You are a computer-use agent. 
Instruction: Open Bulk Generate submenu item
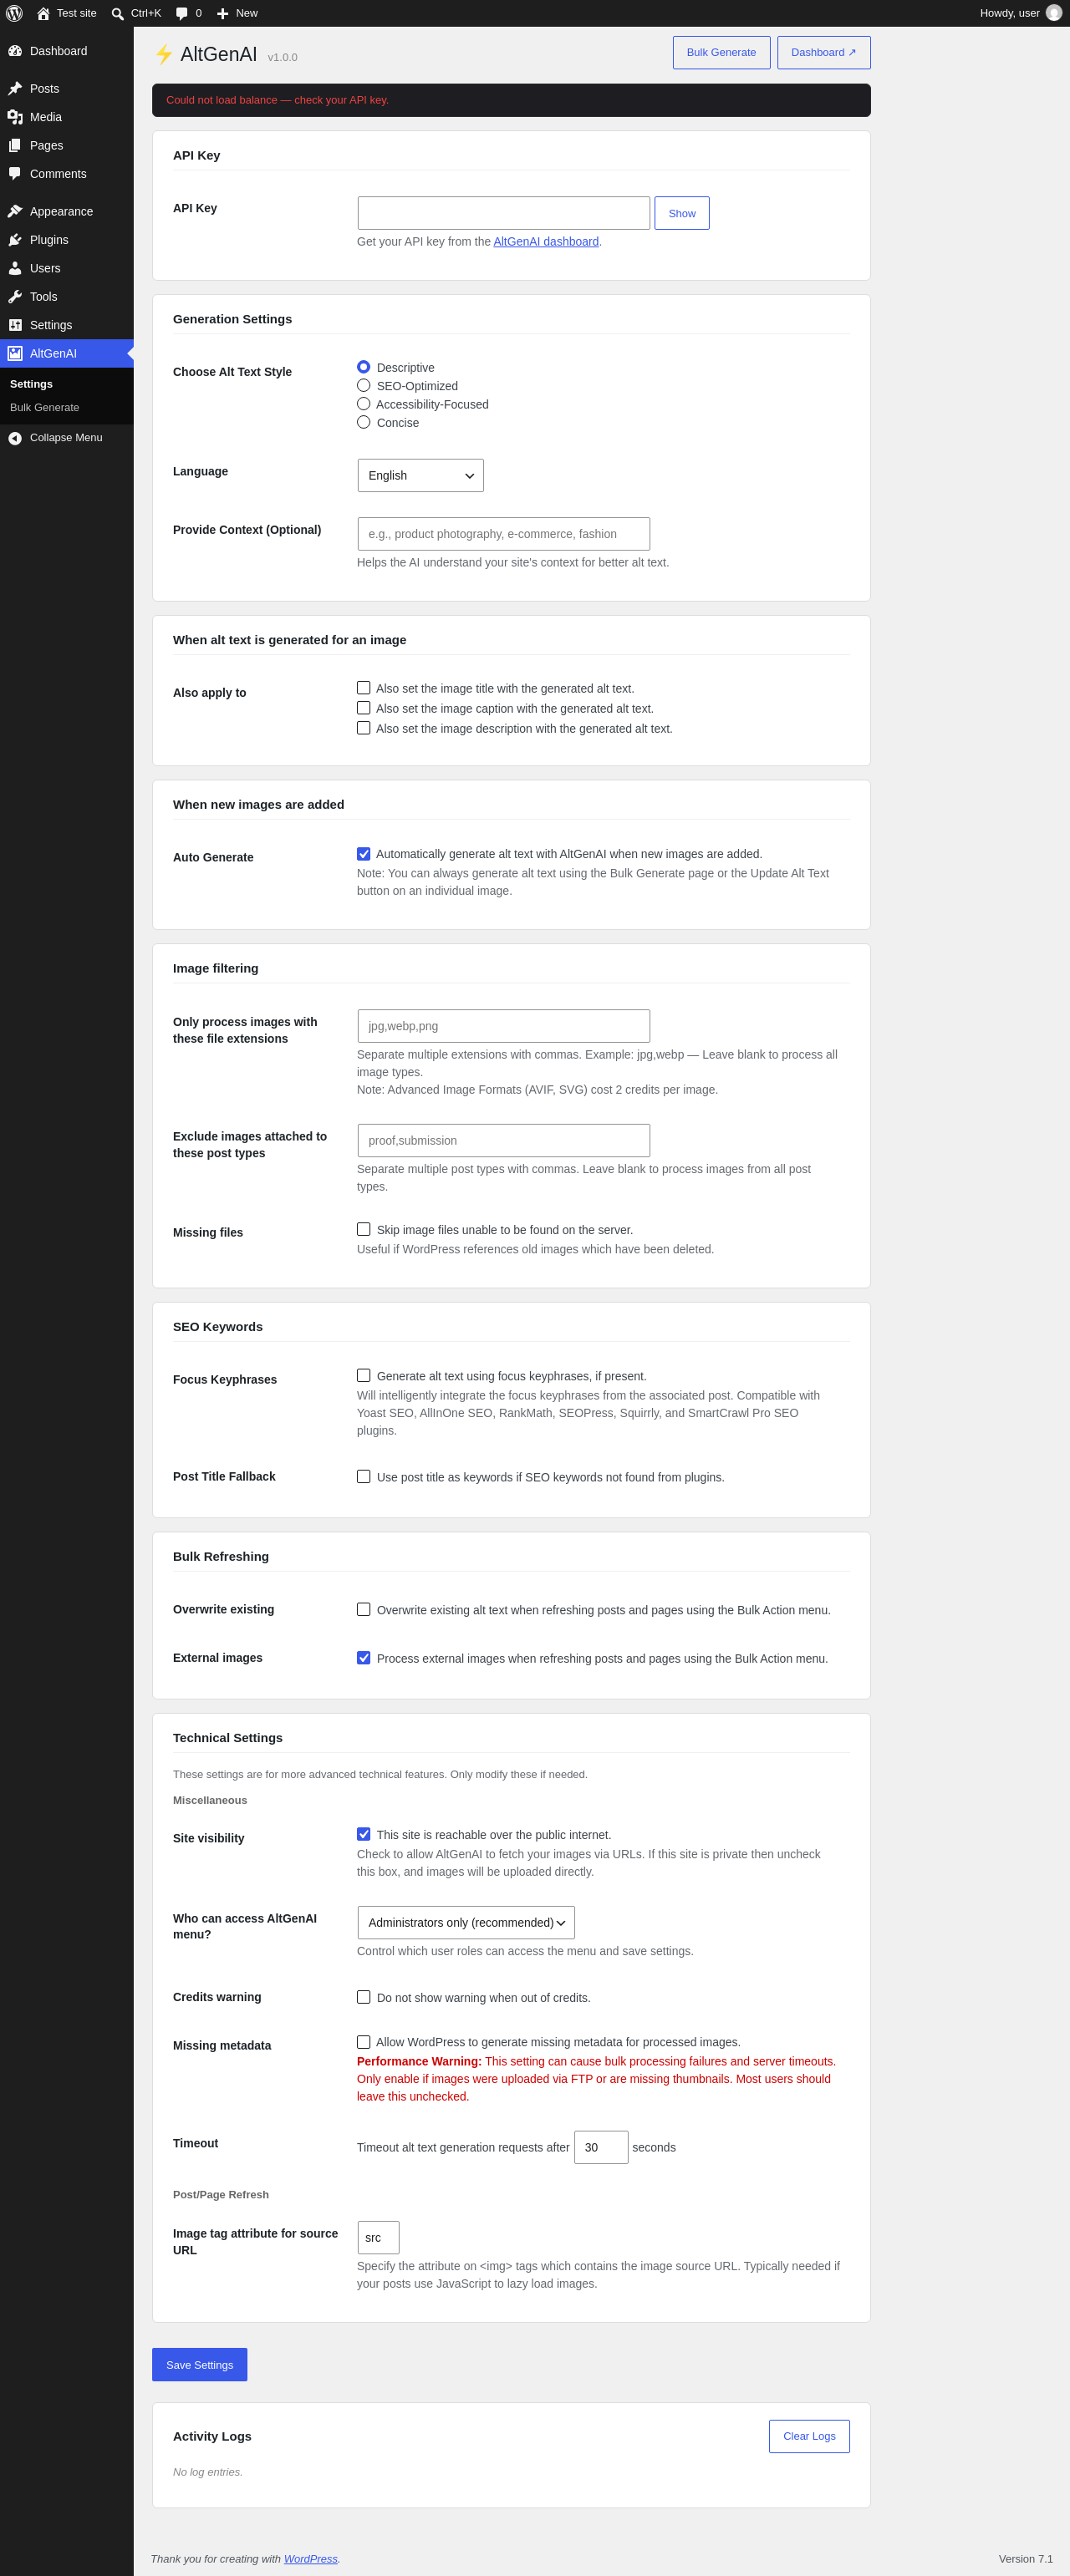tap(44, 408)
